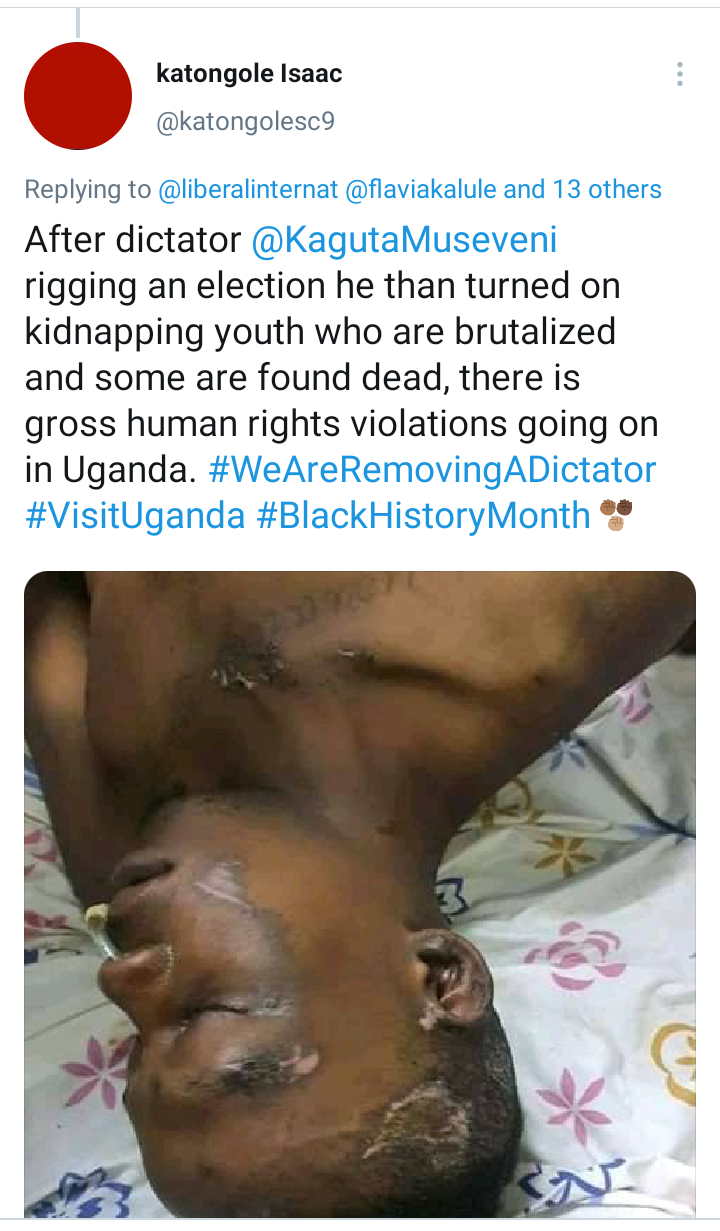720x1231 pixels.
Task: Open the #BlackHistoryMonth hashtag
Action: point(424,515)
